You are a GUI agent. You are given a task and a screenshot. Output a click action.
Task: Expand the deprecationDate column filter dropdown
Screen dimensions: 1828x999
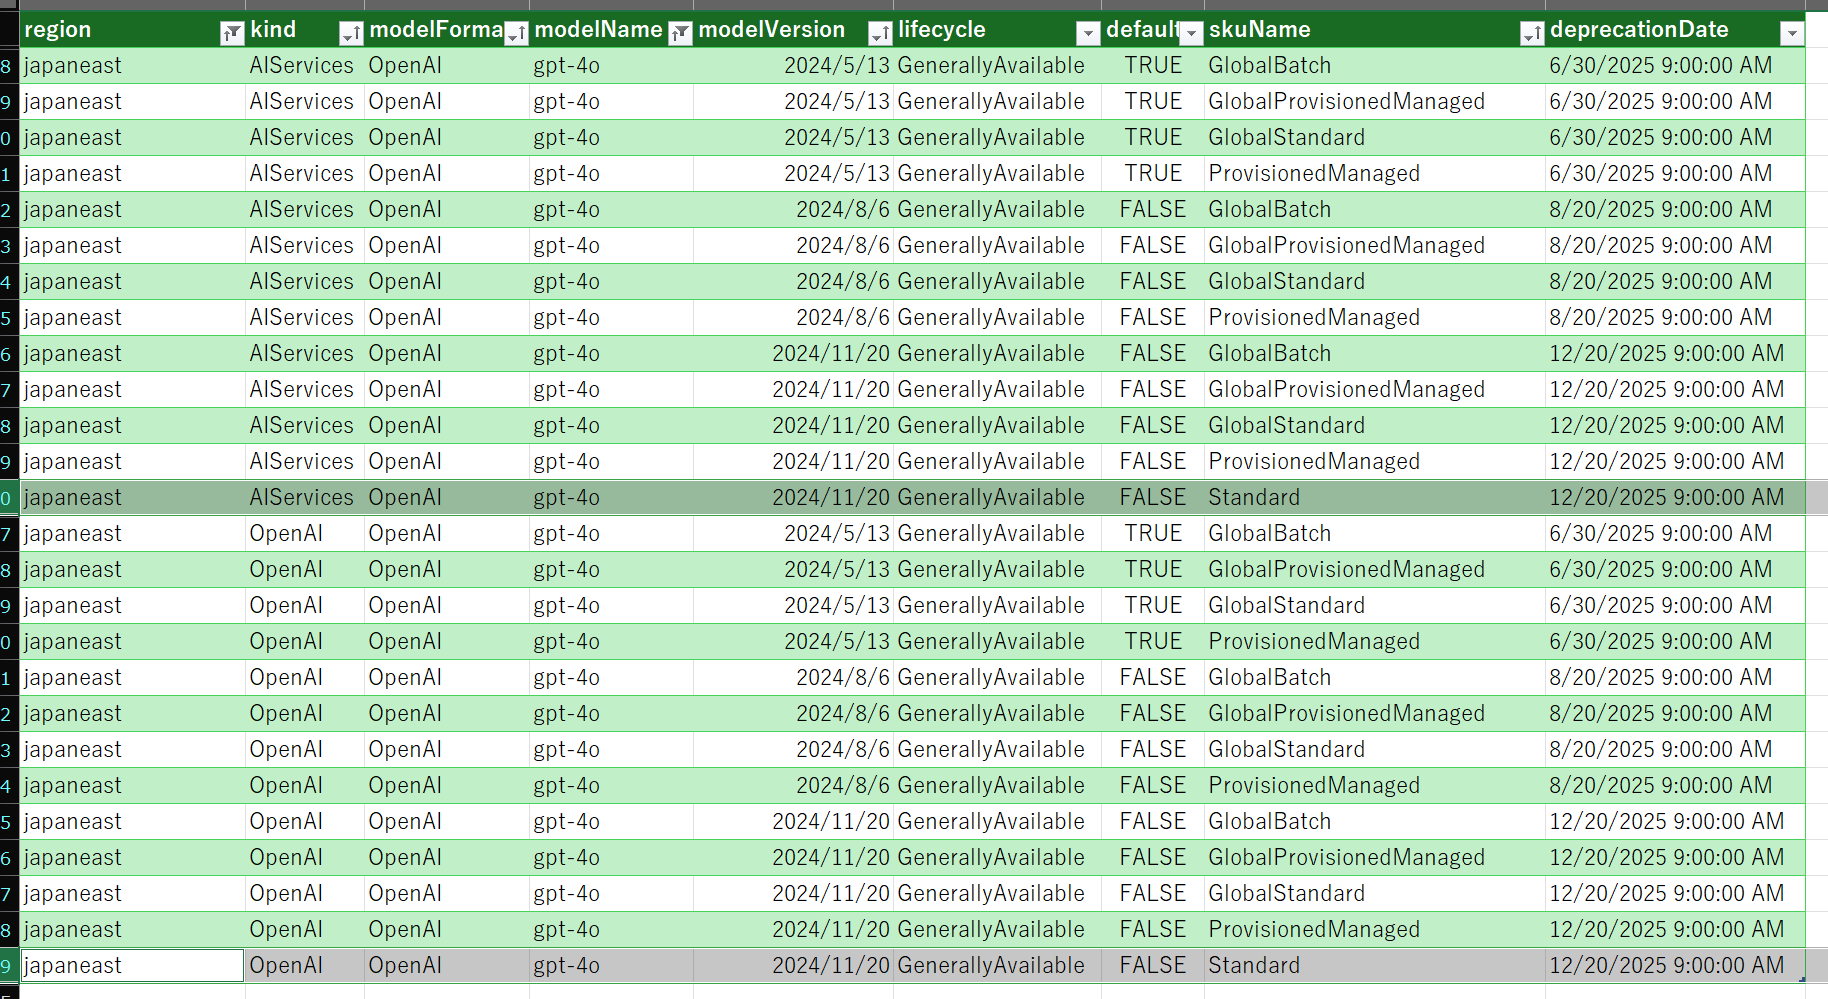click(1792, 33)
